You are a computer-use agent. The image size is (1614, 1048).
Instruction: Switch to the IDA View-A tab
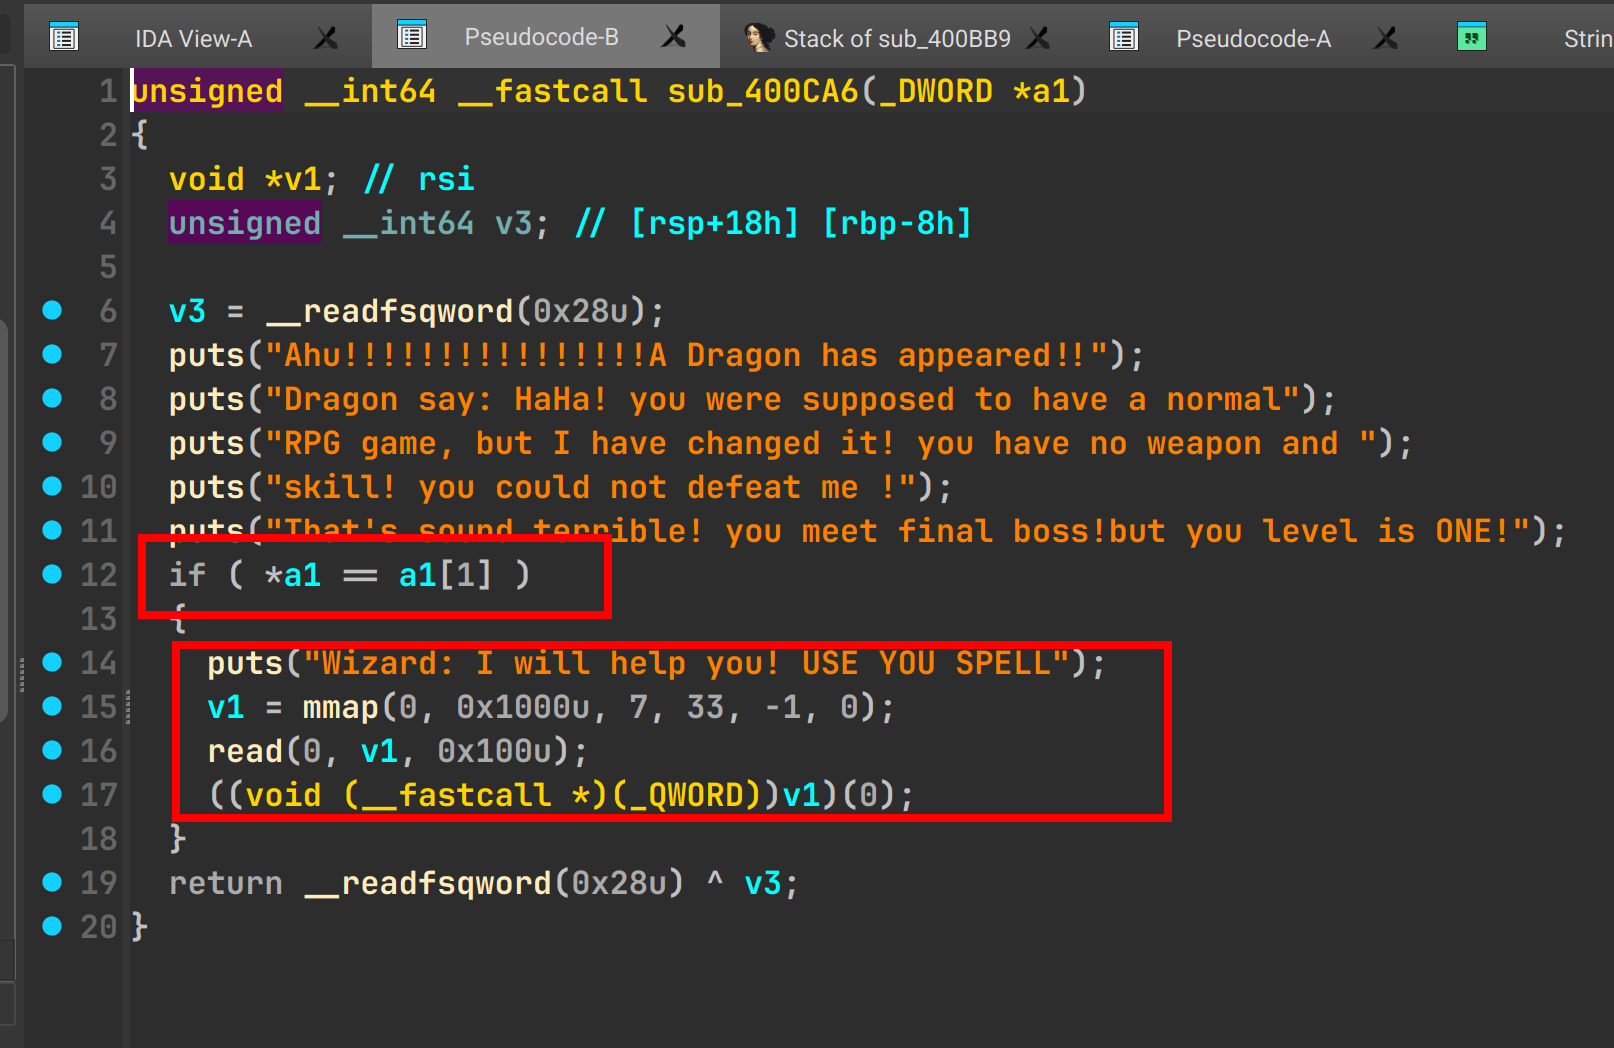click(193, 39)
